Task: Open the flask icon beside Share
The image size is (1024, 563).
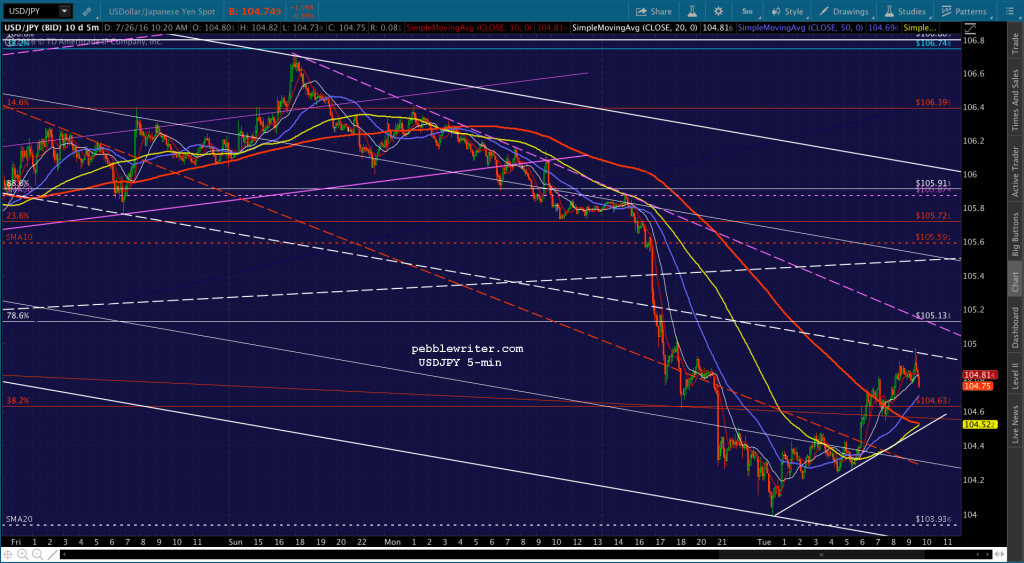Action: (x=692, y=11)
